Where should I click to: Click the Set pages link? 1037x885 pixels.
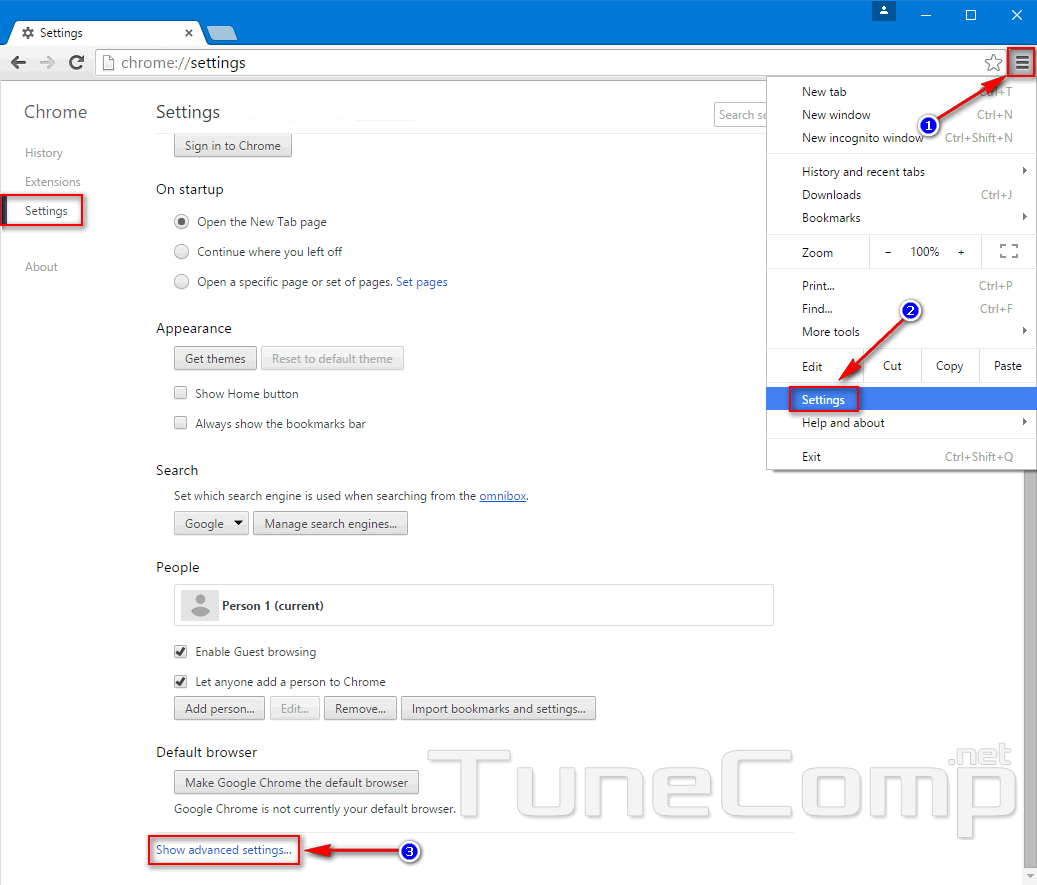(421, 282)
